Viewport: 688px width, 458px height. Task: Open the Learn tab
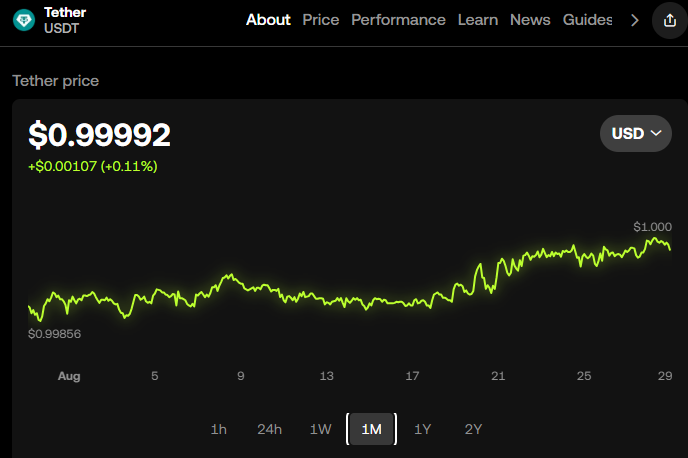pos(478,20)
